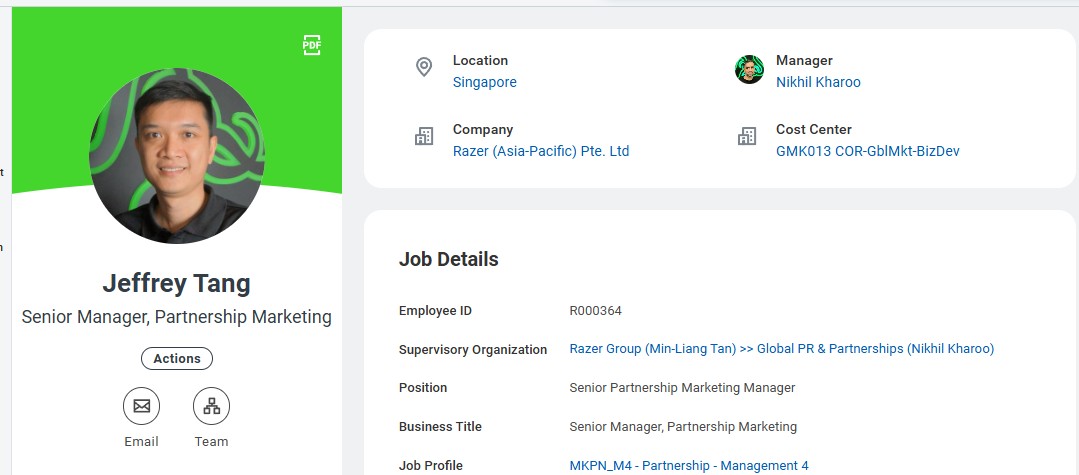Select the Employee ID value R000364
This screenshot has height=475, width=1079.
tap(595, 311)
